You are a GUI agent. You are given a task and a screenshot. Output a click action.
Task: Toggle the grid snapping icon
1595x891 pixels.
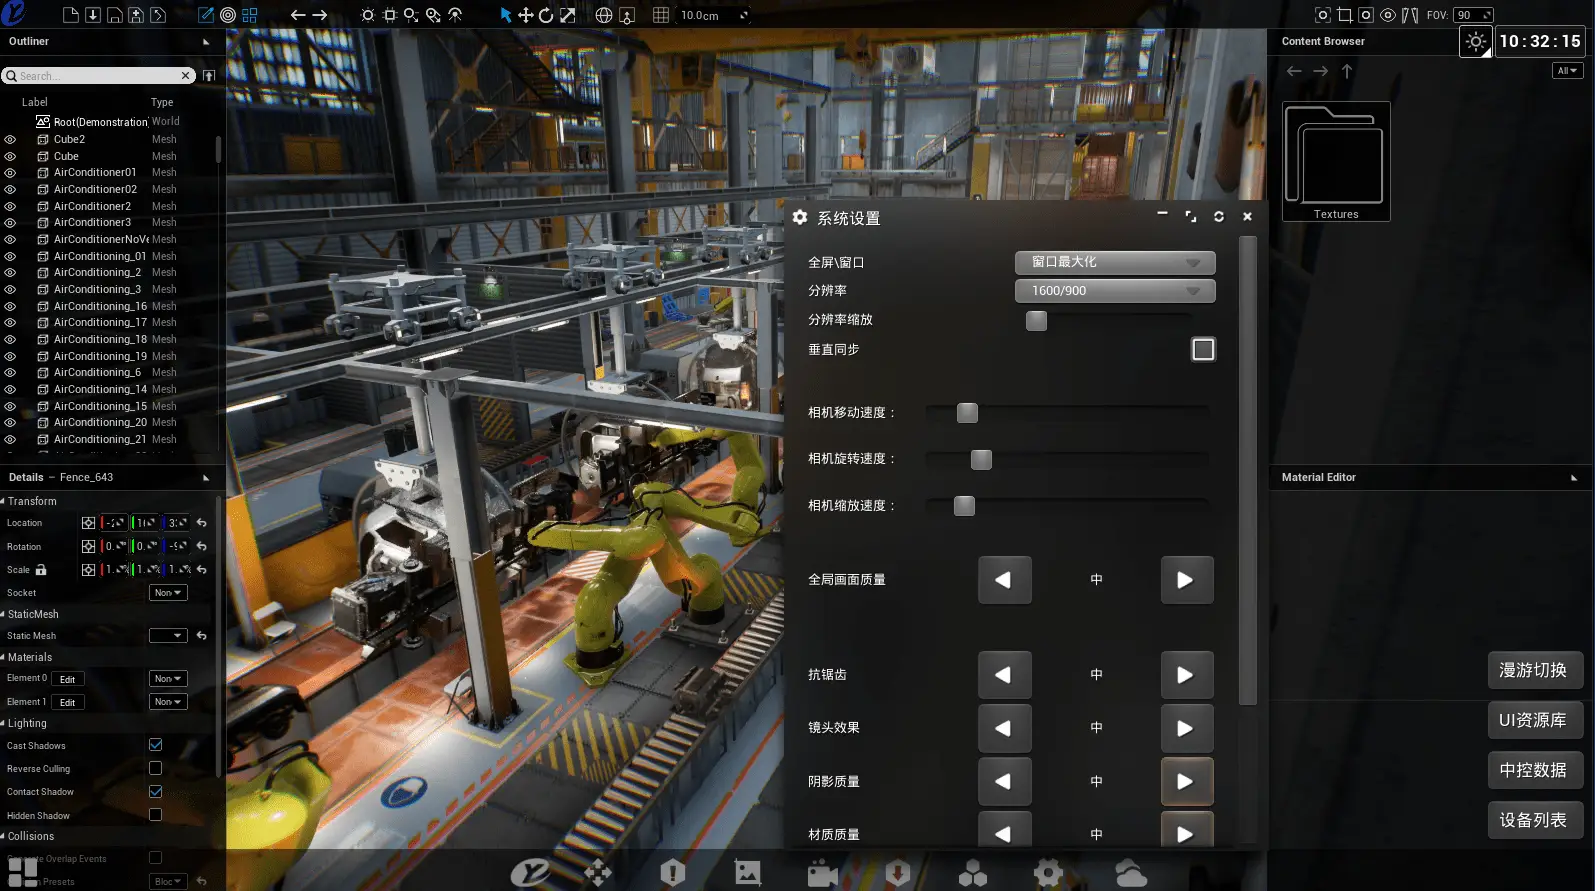[x=661, y=15]
